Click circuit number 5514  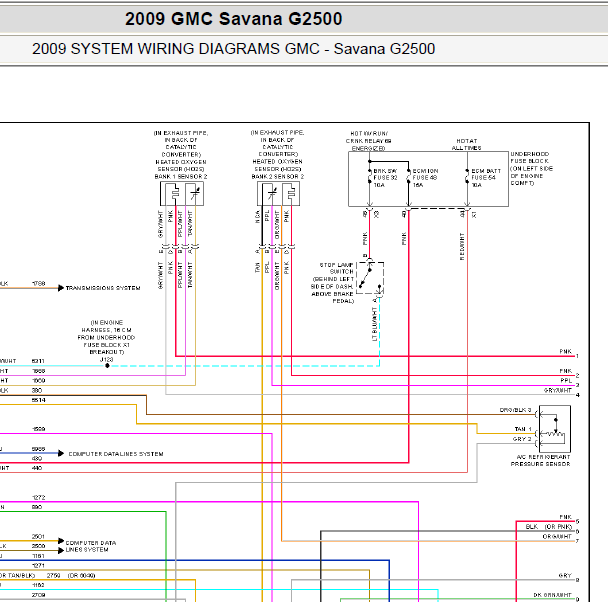(x=38, y=400)
